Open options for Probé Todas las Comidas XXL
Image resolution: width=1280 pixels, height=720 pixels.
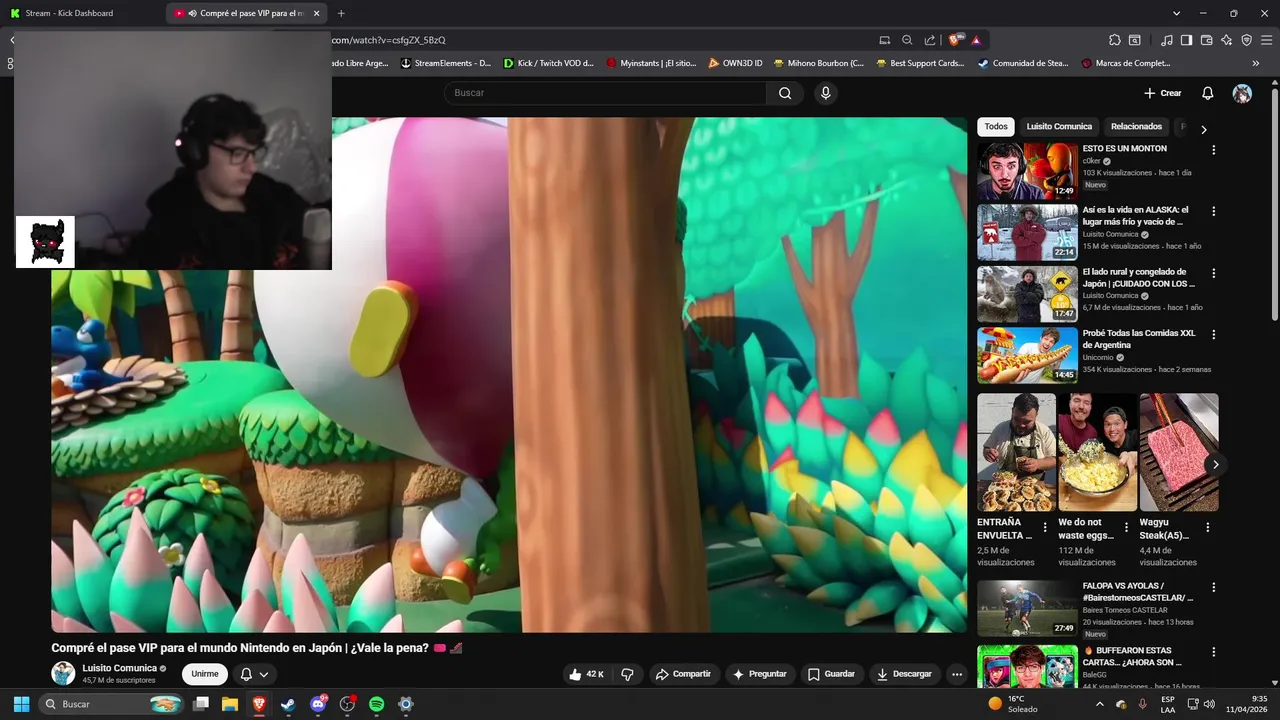tap(1214, 335)
